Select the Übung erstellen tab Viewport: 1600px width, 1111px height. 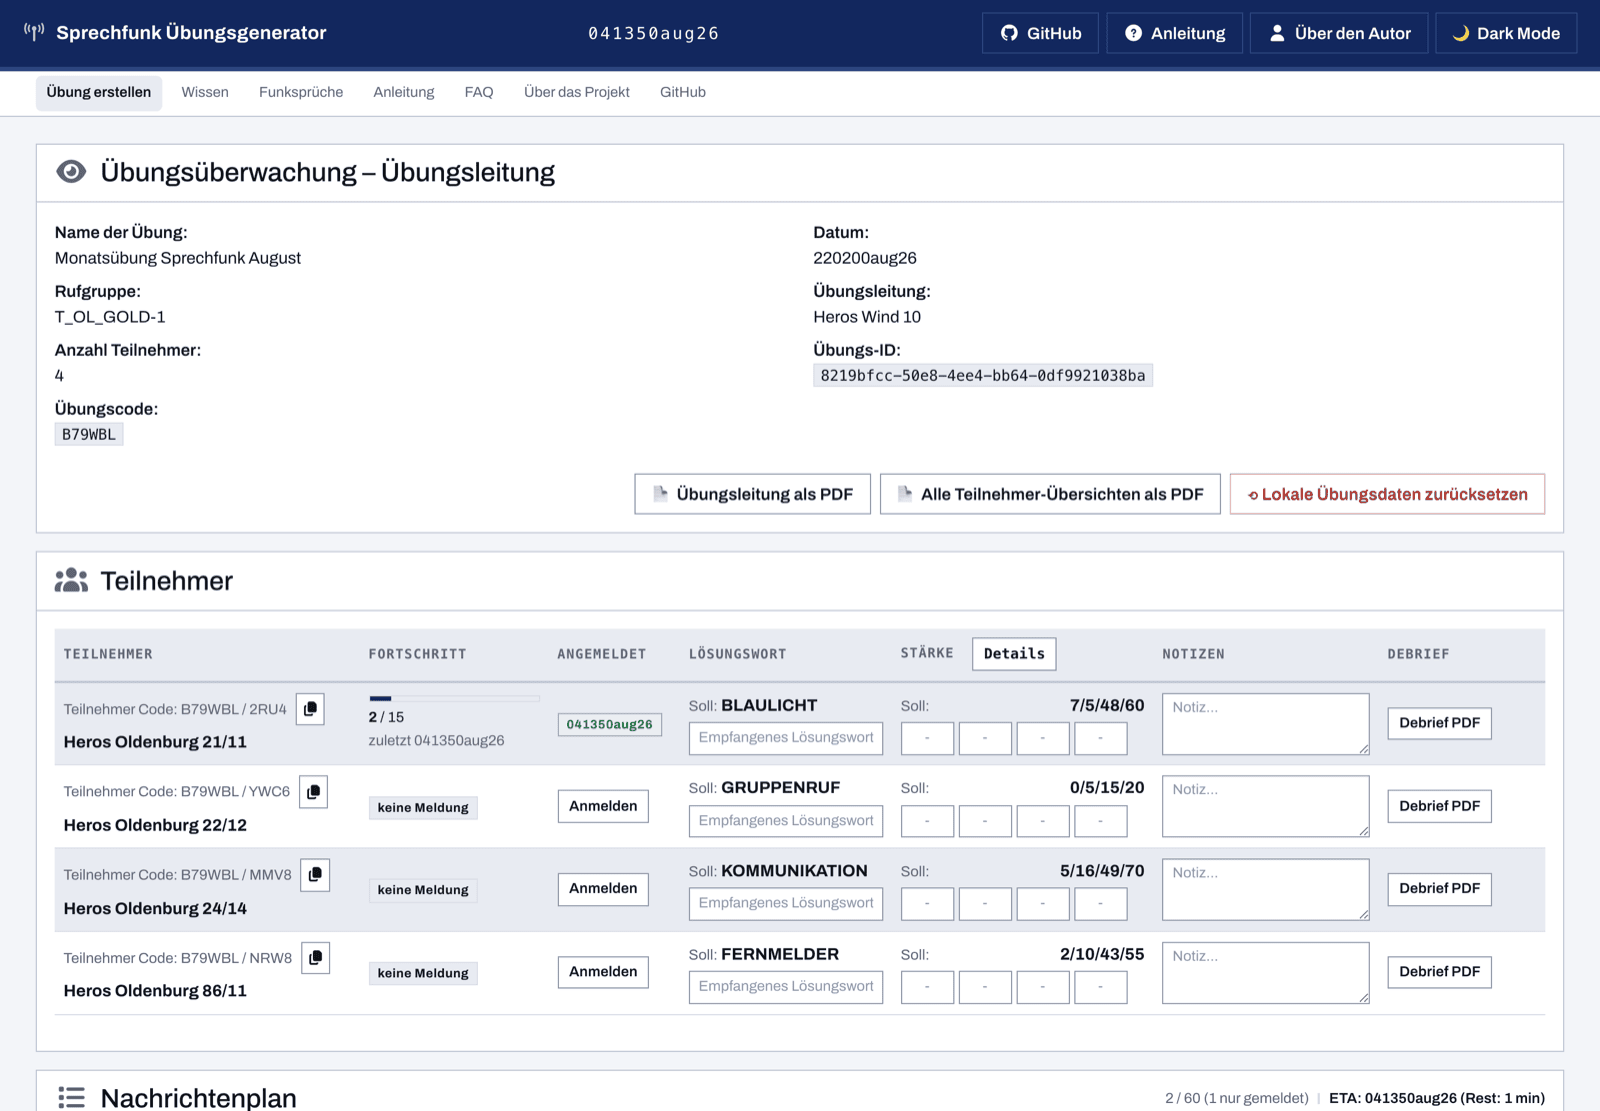(99, 92)
